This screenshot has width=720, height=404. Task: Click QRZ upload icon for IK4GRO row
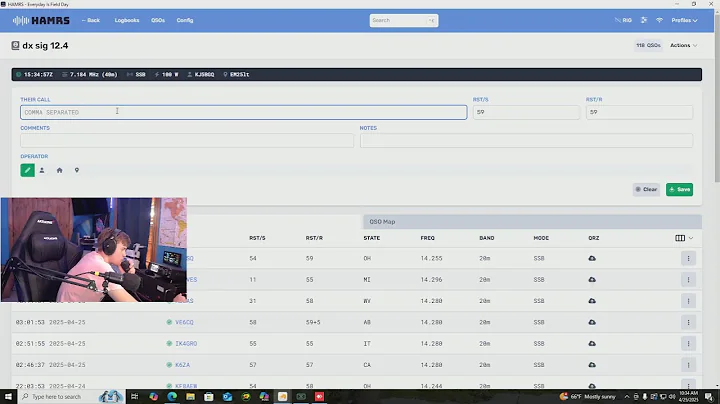(x=592, y=343)
